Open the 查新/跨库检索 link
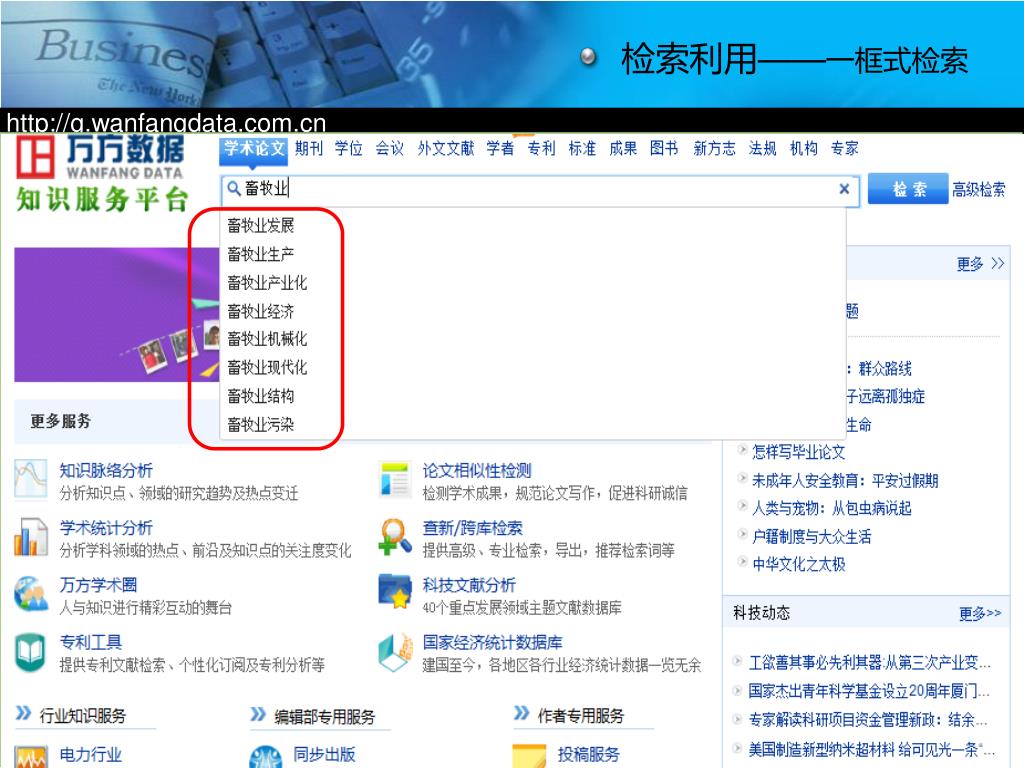This screenshot has width=1024, height=768. click(472, 528)
